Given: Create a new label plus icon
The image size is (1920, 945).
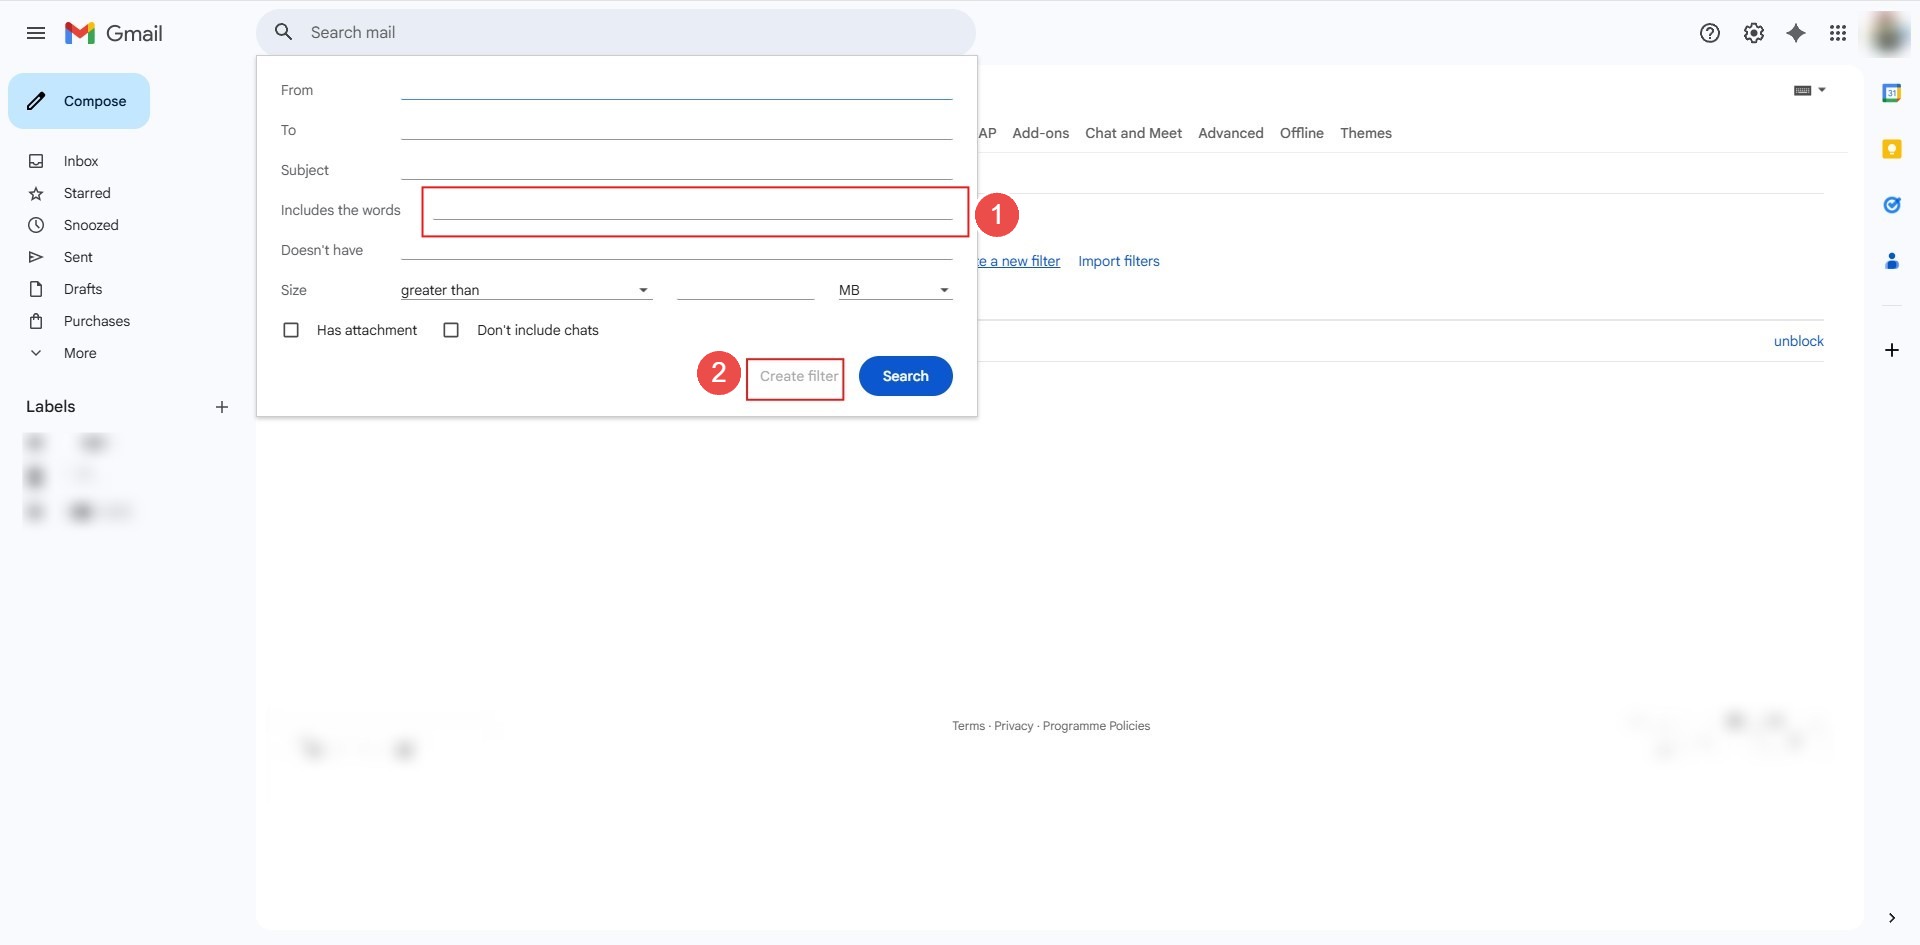Looking at the screenshot, I should tap(222, 407).
